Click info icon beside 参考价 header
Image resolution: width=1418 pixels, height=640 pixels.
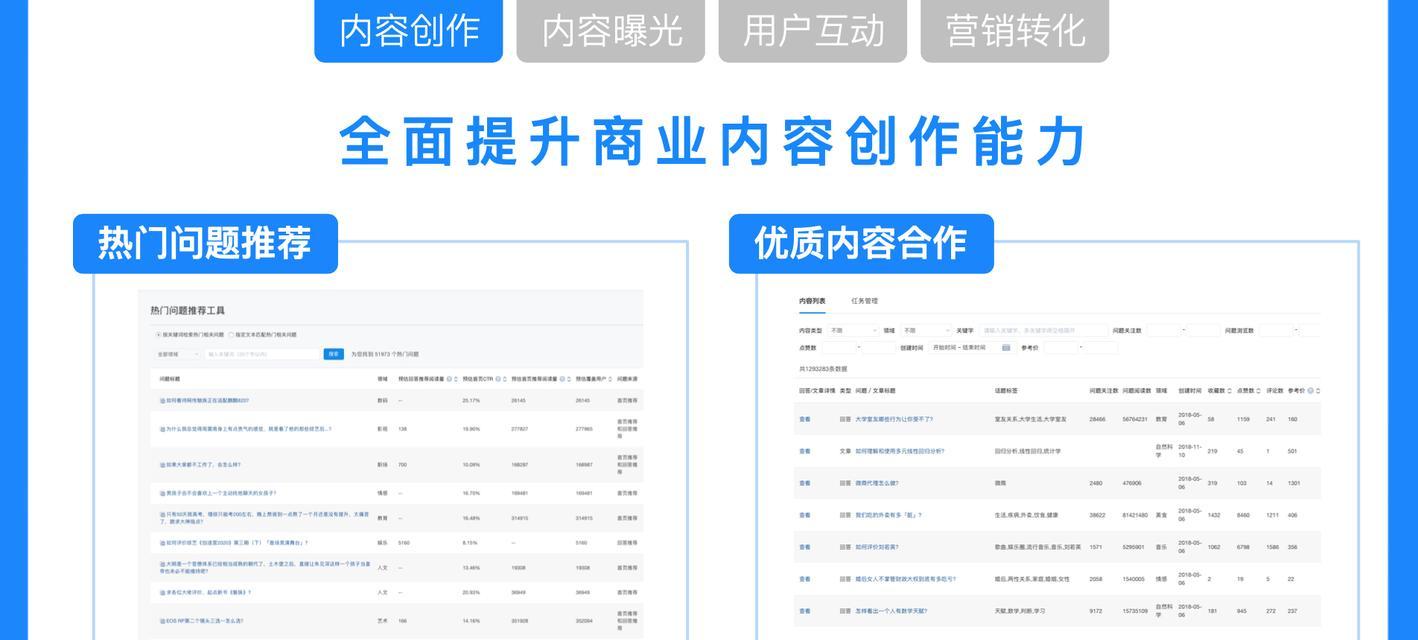click(1310, 391)
